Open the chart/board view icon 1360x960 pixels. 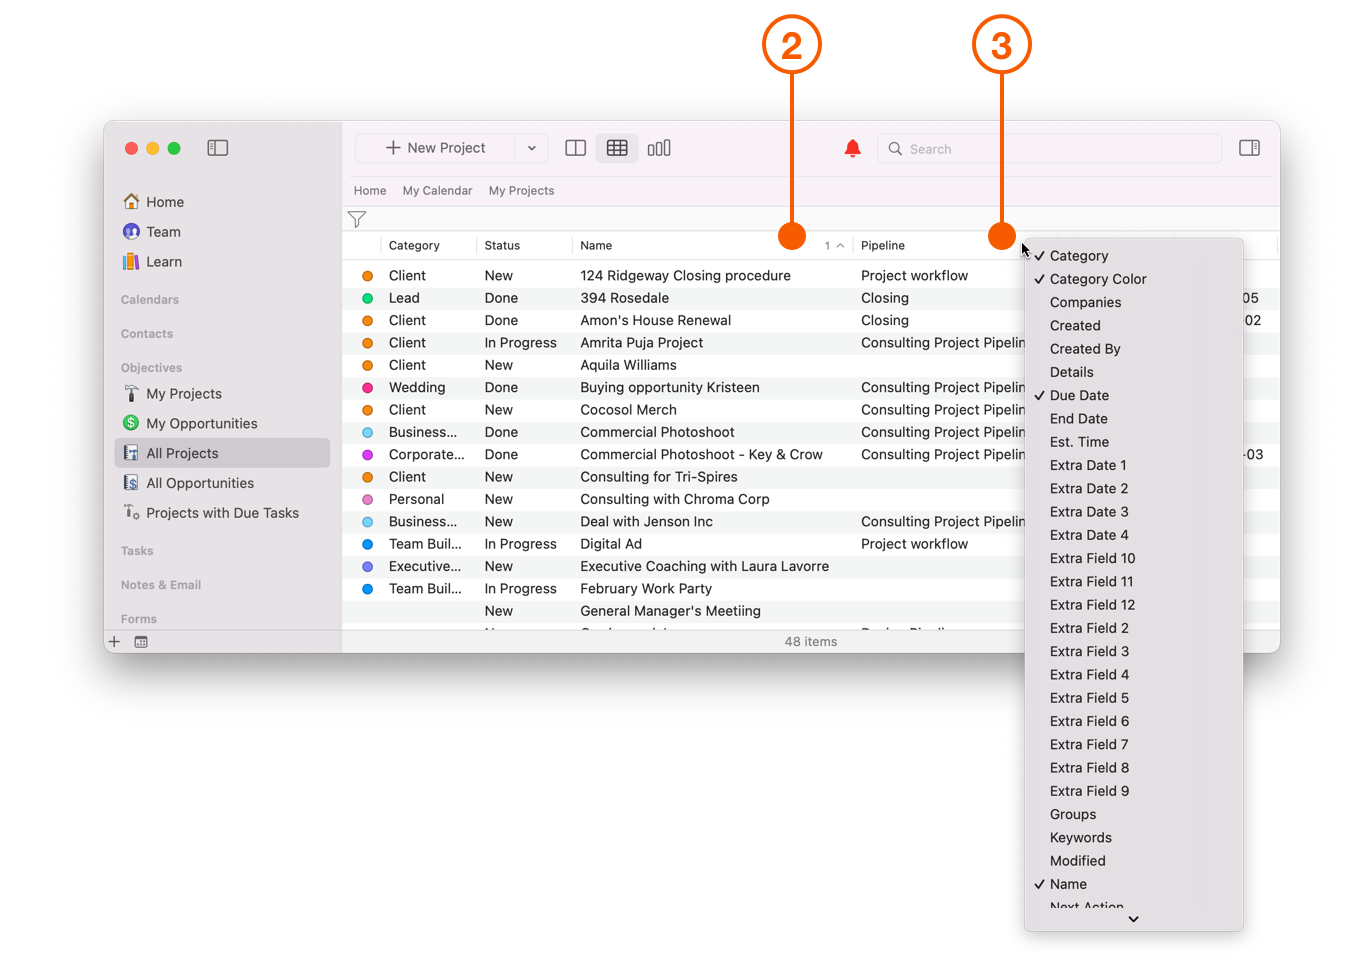pos(659,147)
